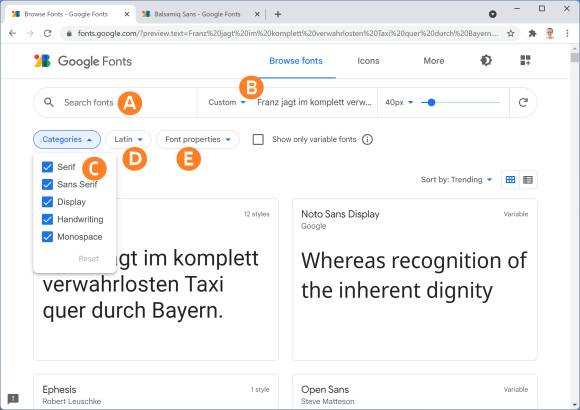Click the browser address bar URL
The image size is (580, 410).
pyautogui.click(x=288, y=33)
